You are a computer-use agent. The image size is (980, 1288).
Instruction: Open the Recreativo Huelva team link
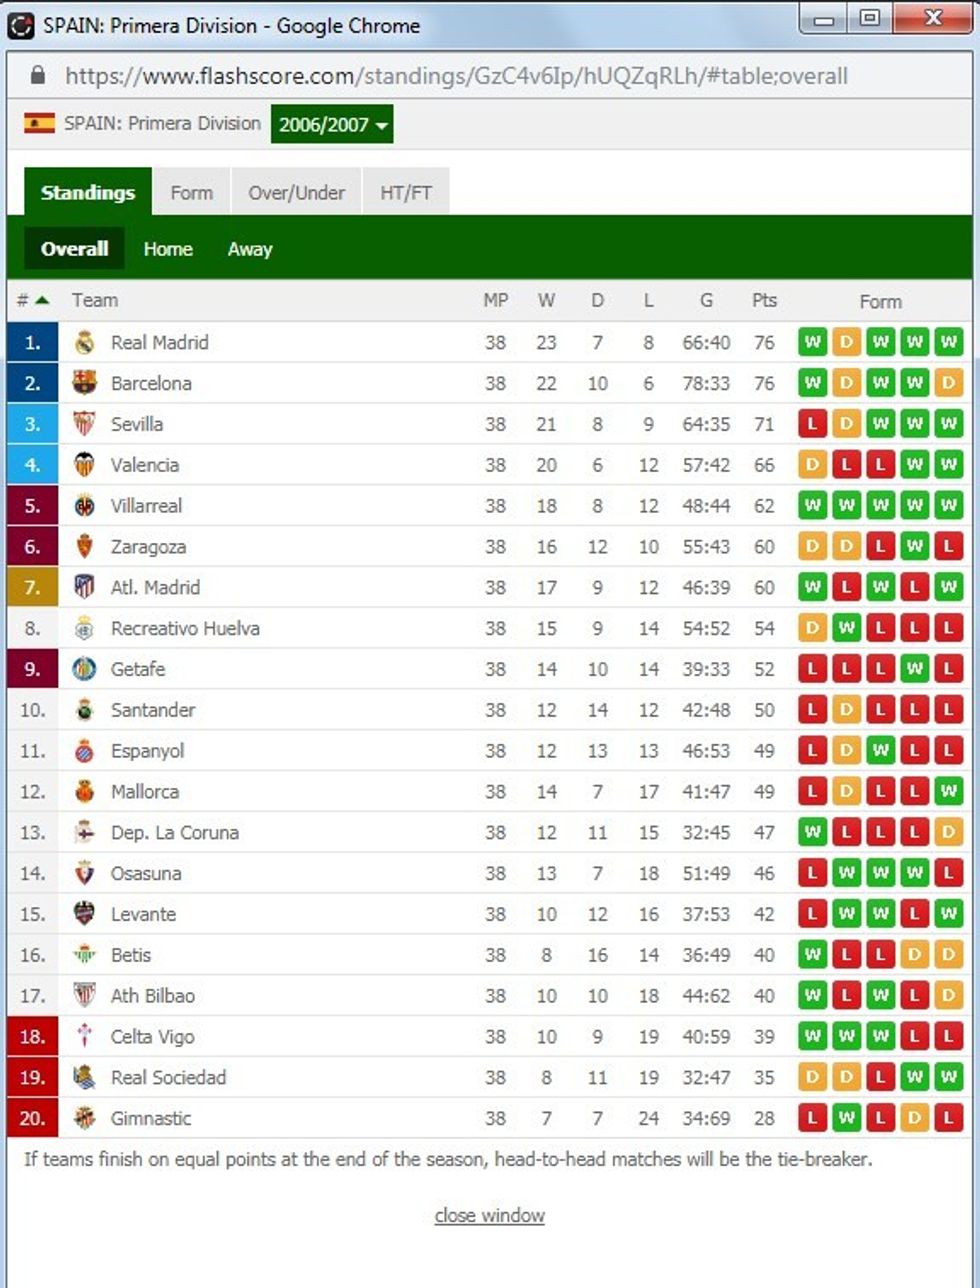[x=185, y=628]
